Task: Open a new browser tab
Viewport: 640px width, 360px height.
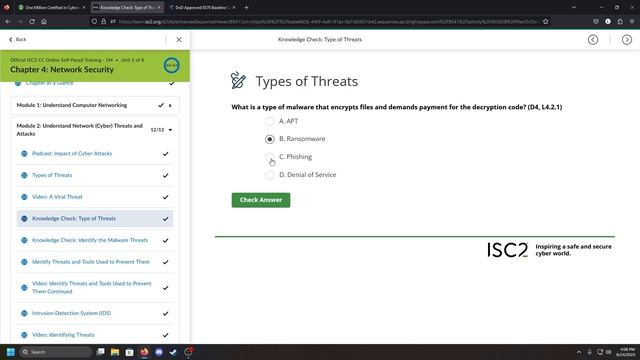Action: pyautogui.click(x=246, y=7)
